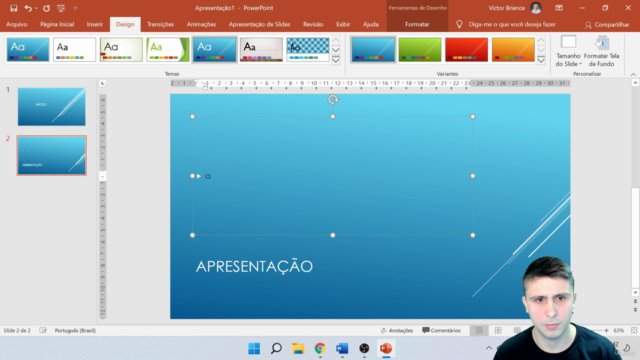The height and width of the screenshot is (360, 640).
Task: Apply the first blue theme thumbnail
Action: tap(28, 49)
